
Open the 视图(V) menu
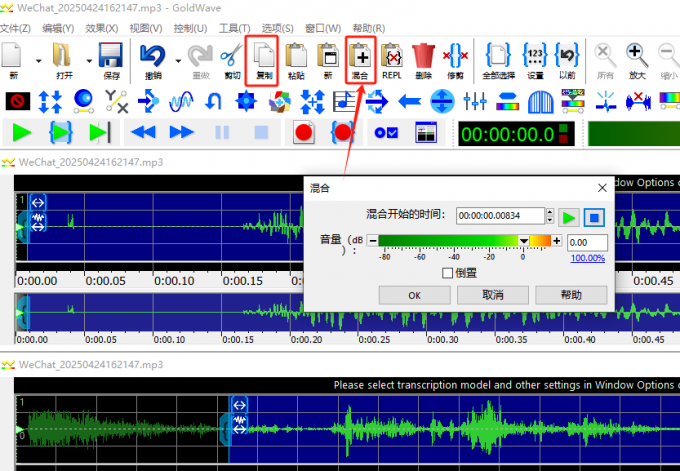tap(146, 28)
